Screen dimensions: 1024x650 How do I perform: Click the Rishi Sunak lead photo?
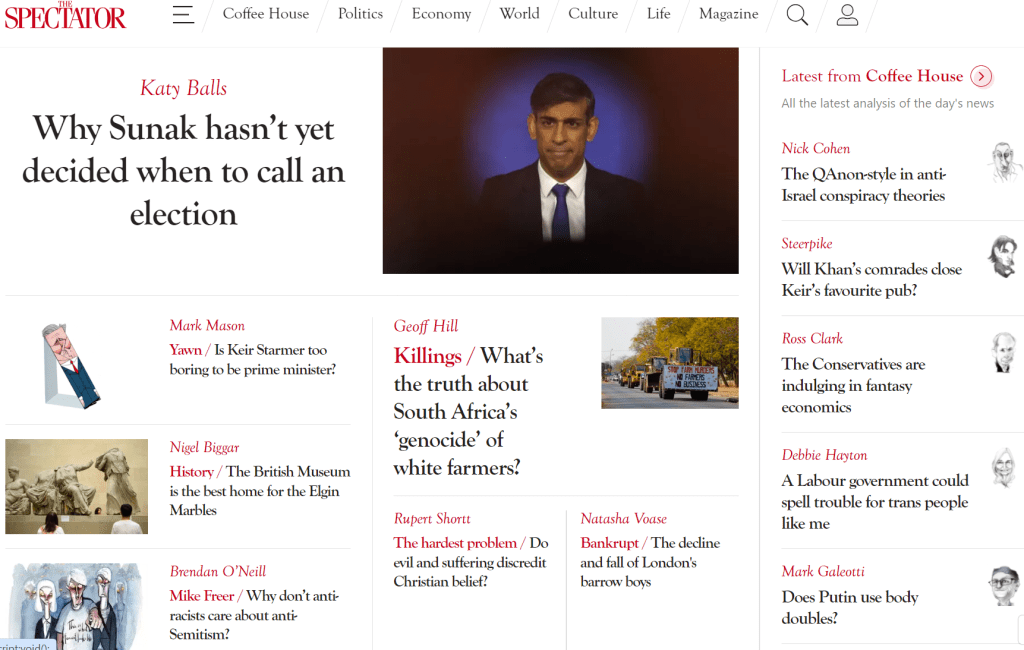pyautogui.click(x=560, y=161)
